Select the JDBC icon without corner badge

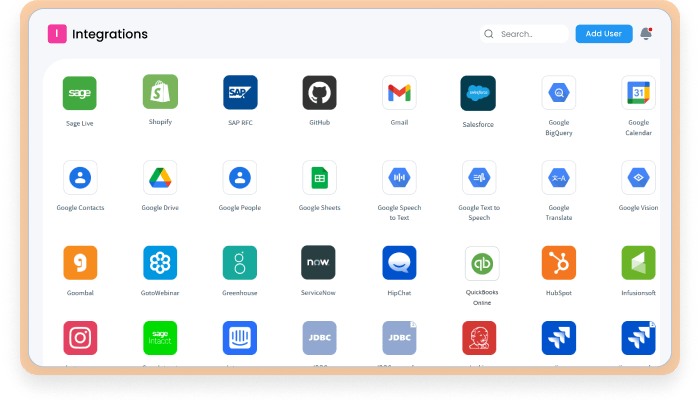[x=320, y=338]
